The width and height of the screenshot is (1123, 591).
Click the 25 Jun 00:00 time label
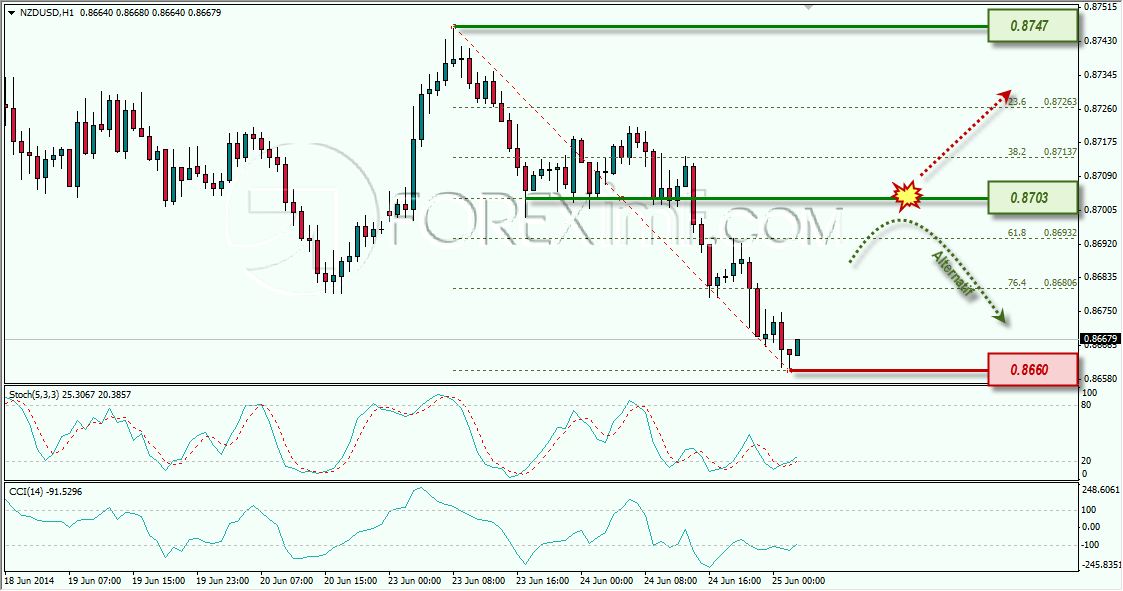pos(798,581)
